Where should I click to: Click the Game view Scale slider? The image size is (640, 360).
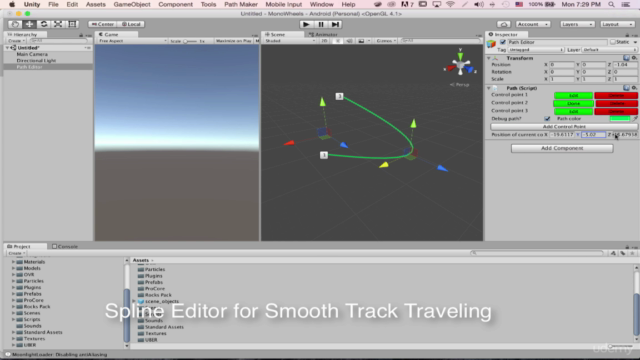190,41
